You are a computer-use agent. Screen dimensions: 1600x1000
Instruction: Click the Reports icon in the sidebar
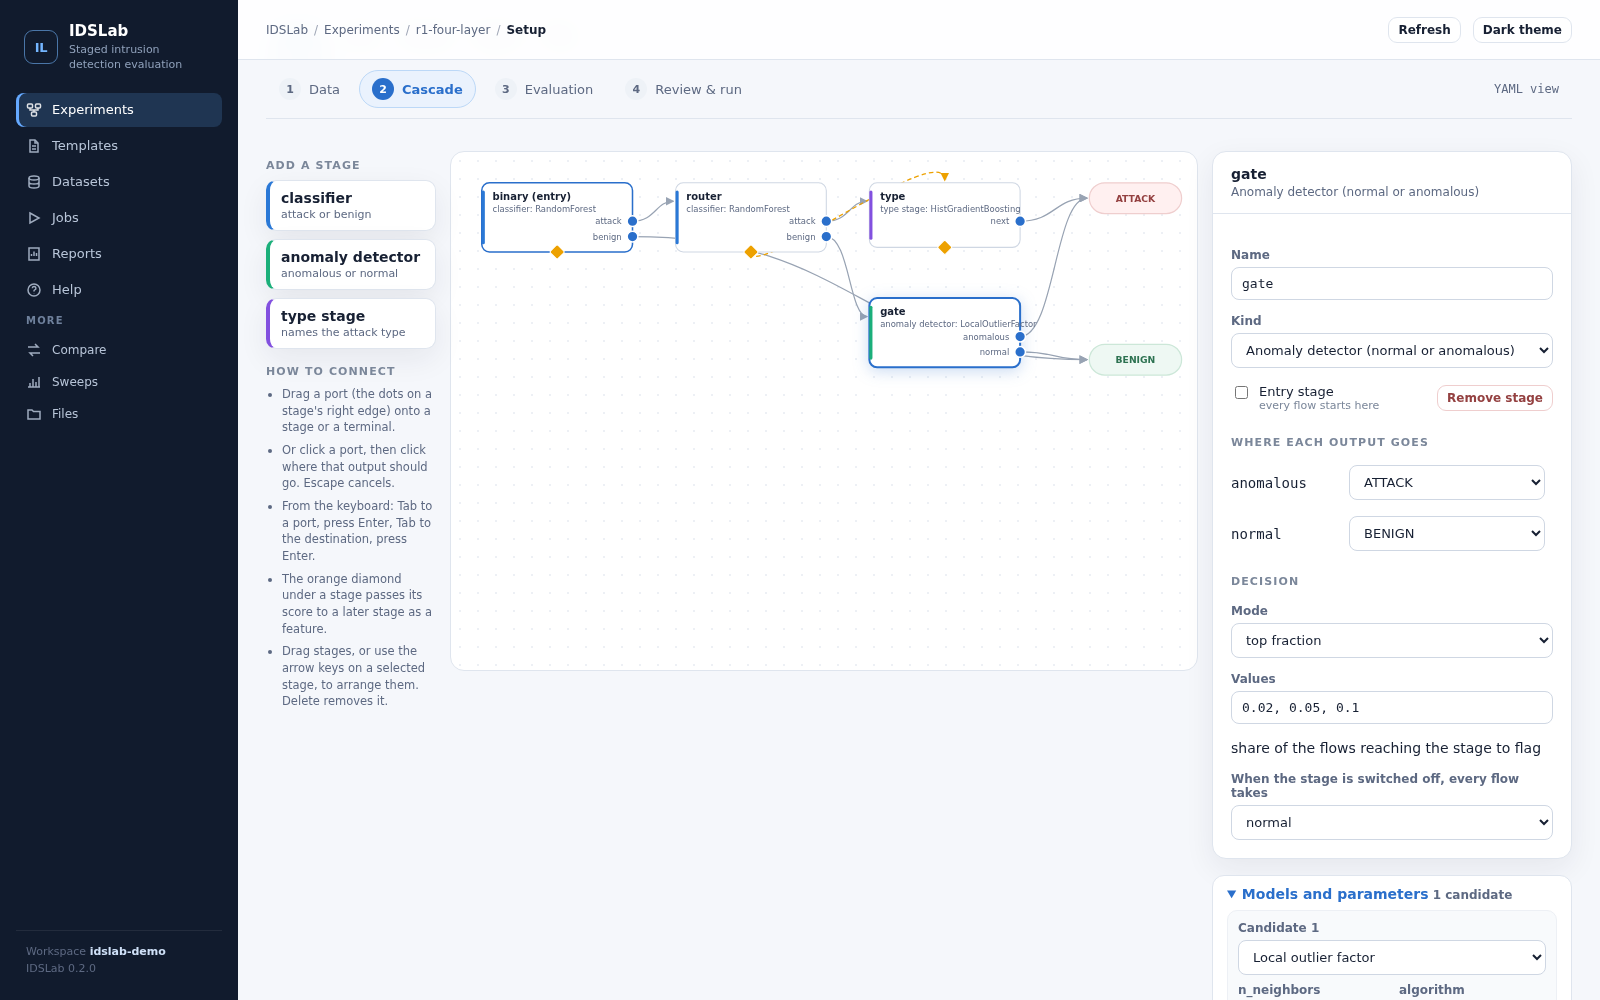[x=34, y=254]
